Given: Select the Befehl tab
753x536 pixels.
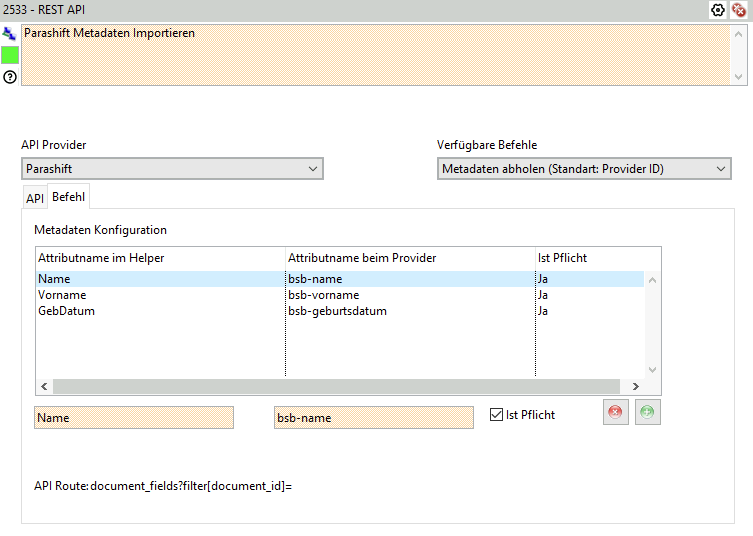Looking at the screenshot, I should (69, 196).
